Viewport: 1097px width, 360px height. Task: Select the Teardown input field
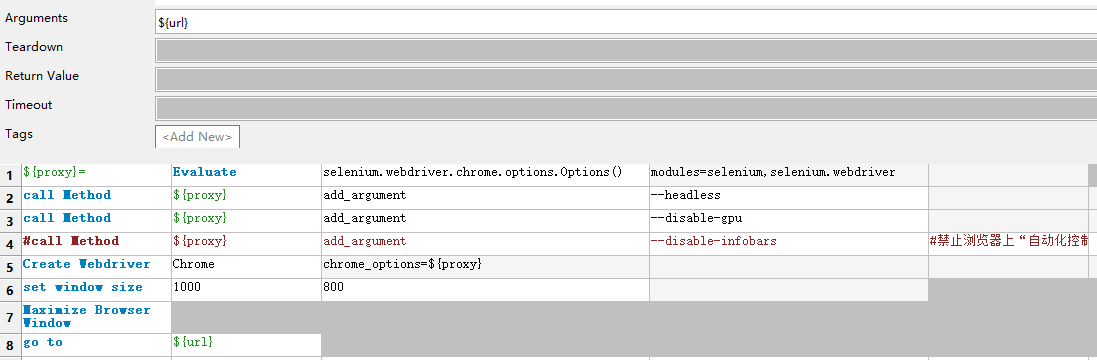pos(626,50)
